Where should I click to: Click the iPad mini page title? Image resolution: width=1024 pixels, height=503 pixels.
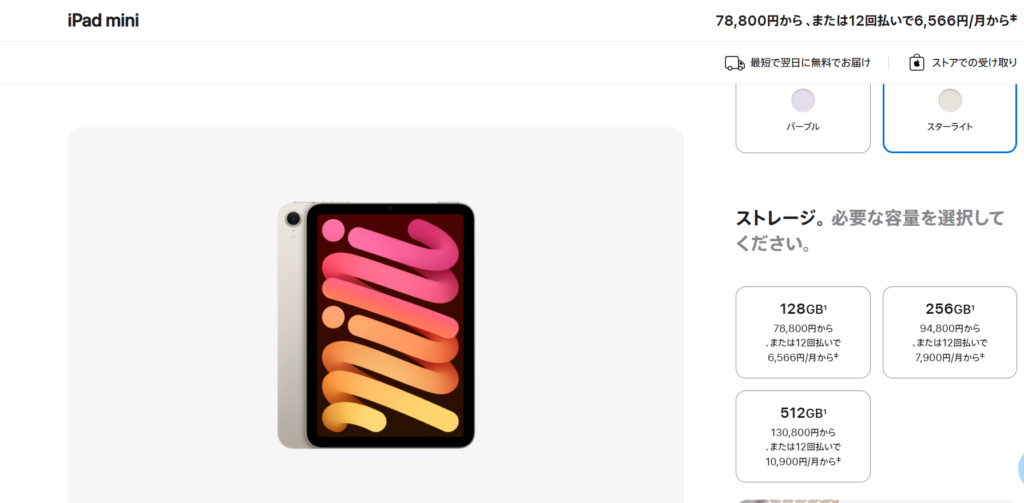pos(103,20)
